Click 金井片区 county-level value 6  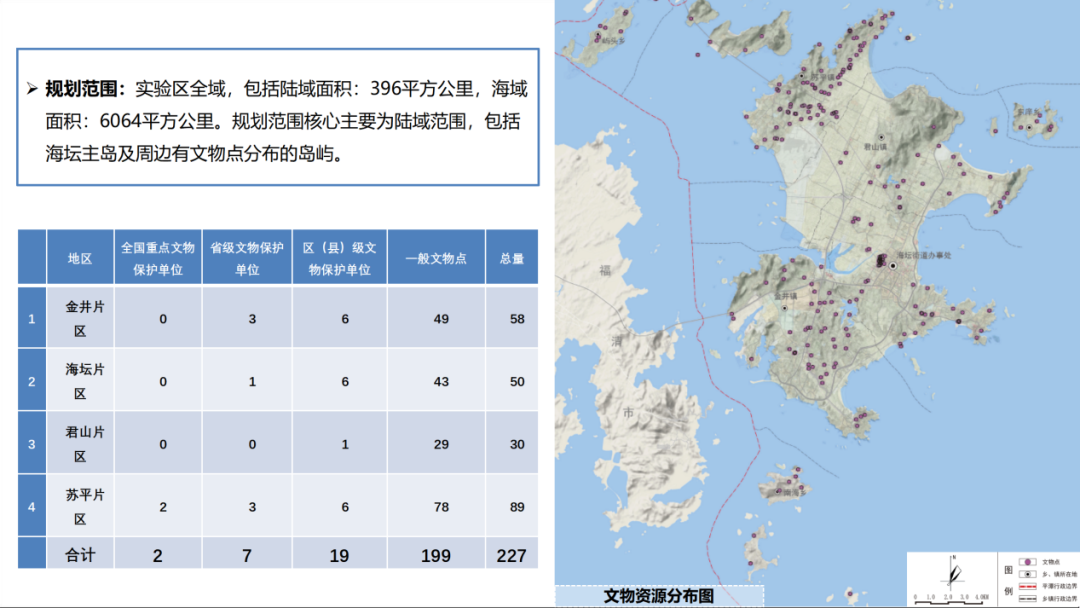coord(344,319)
